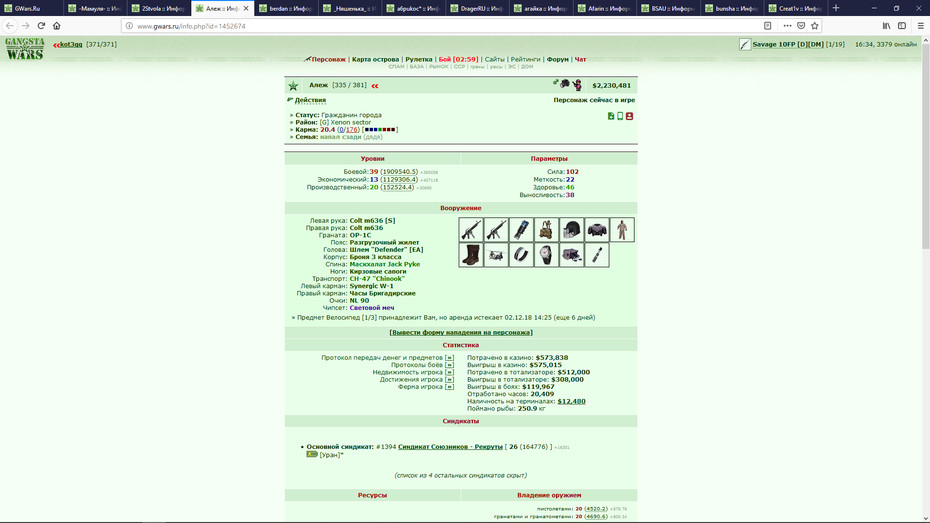Click the Savage 10FP weapon link in header
The width and height of the screenshot is (930, 523).
click(788, 44)
